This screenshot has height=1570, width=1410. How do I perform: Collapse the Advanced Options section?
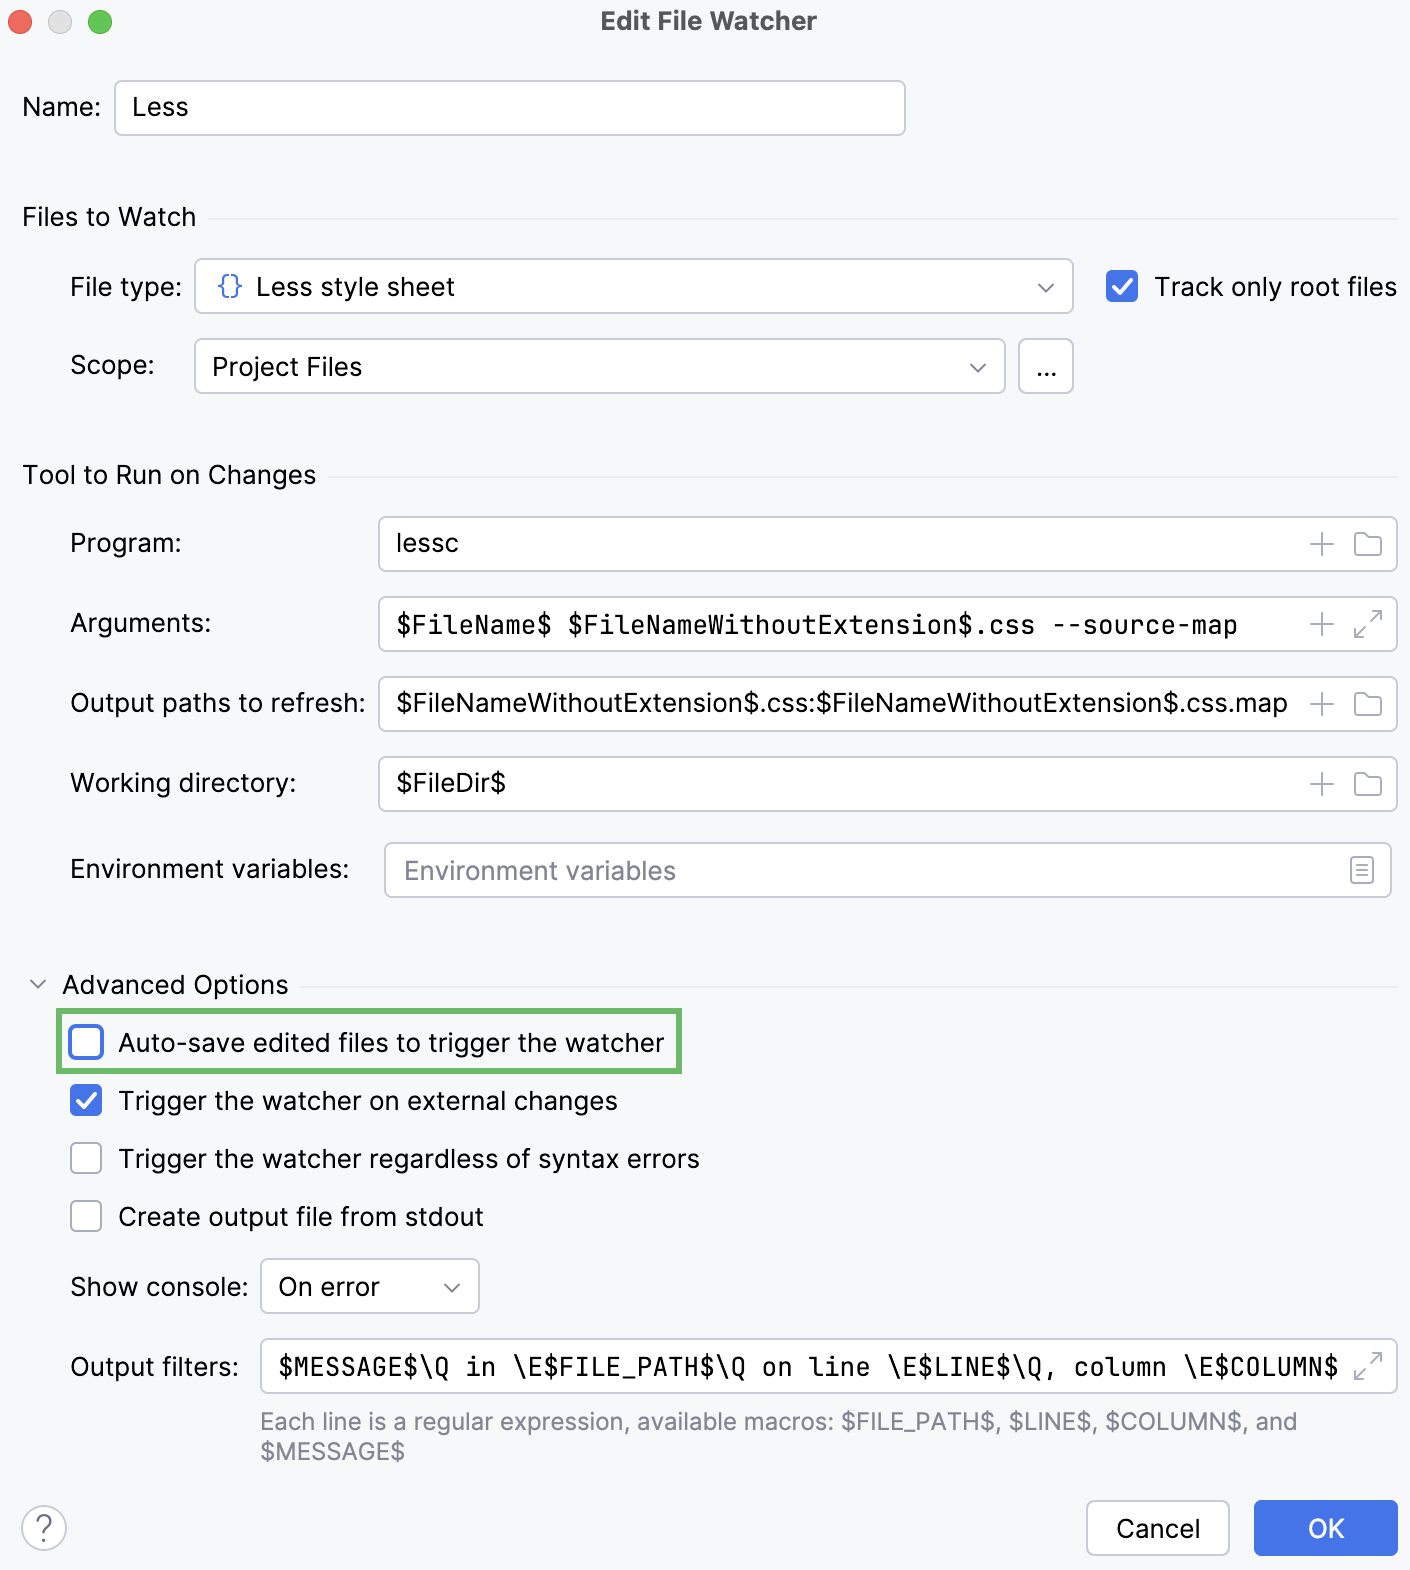[38, 985]
